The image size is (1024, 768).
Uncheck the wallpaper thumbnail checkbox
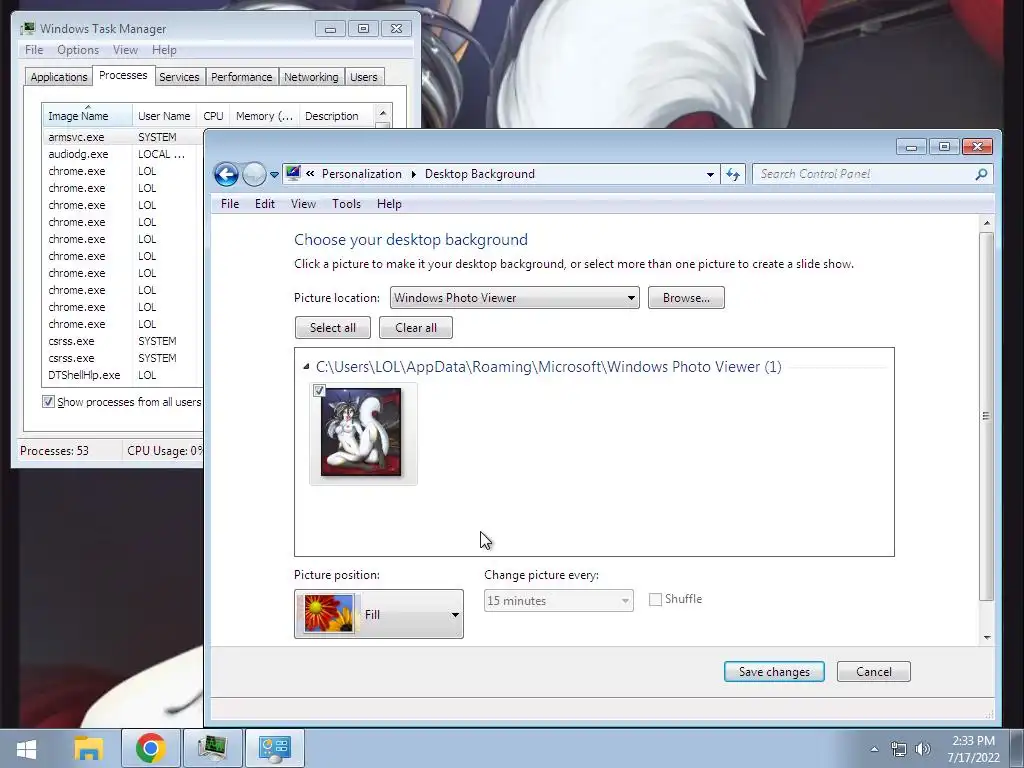pos(319,391)
